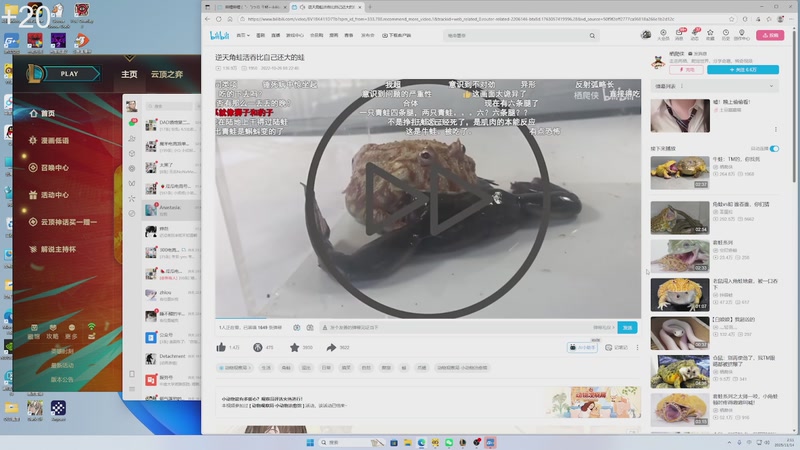Open the 直播 nav item

(x=276, y=35)
